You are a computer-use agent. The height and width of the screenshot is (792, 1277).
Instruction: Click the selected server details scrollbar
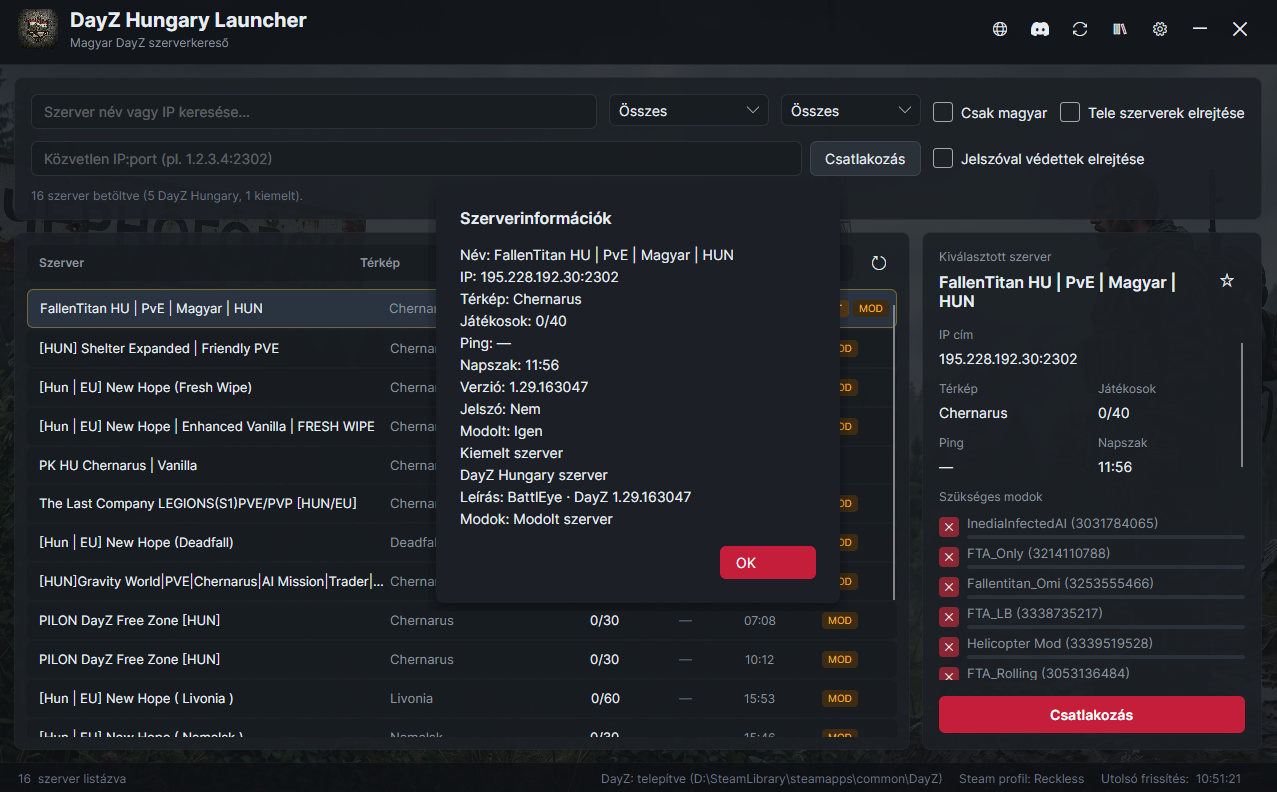click(x=1243, y=404)
